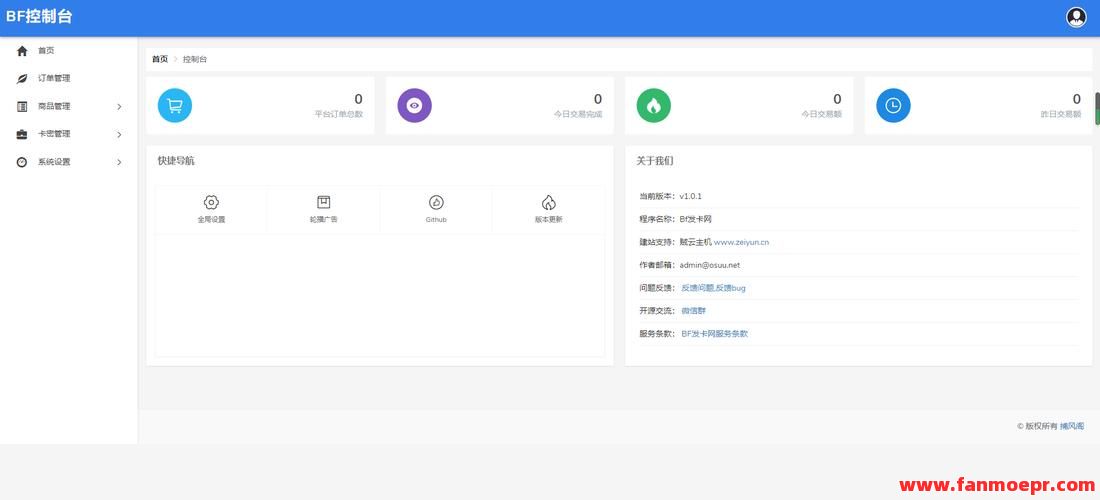1100x500 pixels.
Task: Open 系统设置 menu item
Action: pos(54,162)
